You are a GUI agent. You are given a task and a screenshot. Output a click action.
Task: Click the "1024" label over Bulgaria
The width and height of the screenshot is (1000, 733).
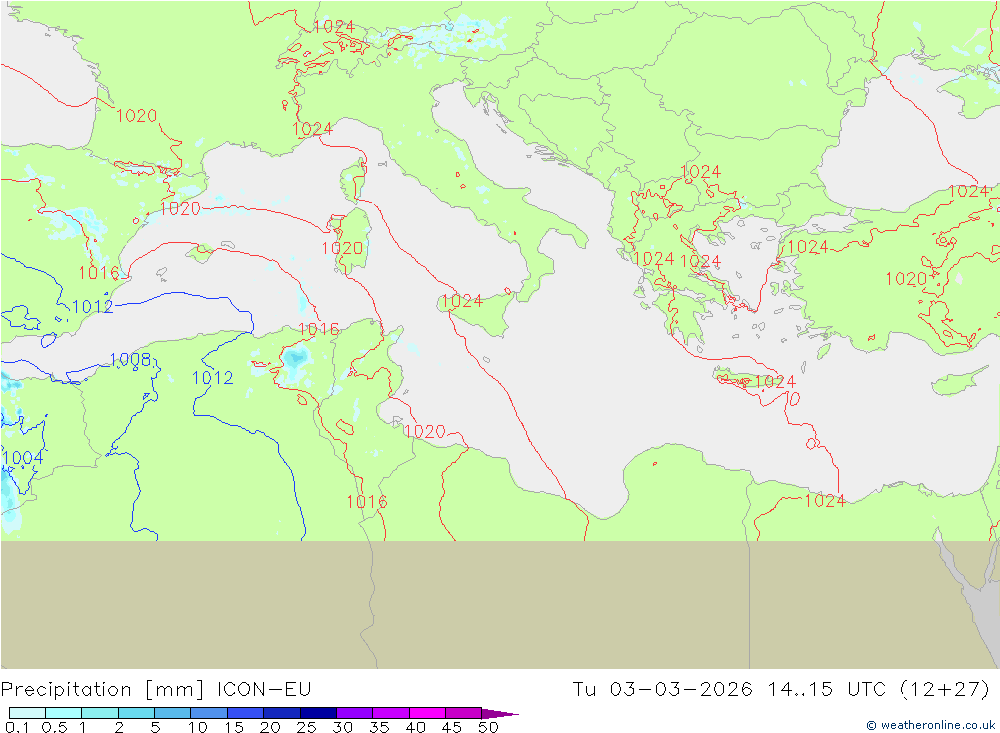(x=700, y=172)
